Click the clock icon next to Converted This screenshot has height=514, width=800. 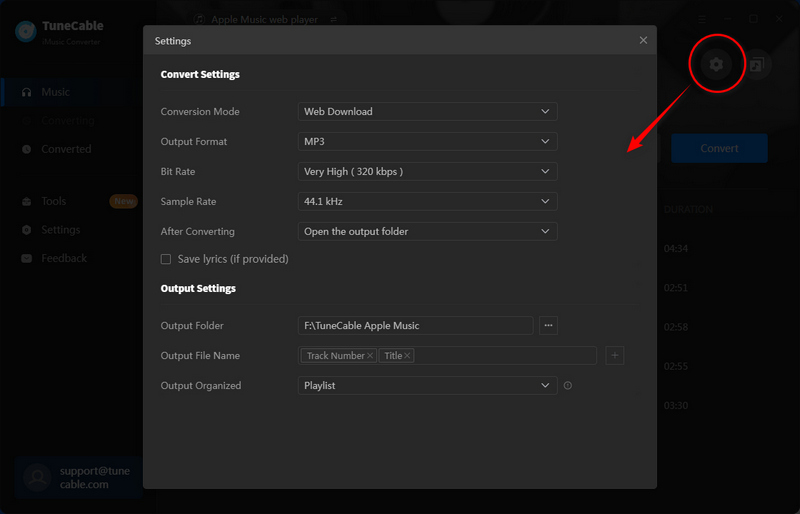(x=27, y=149)
